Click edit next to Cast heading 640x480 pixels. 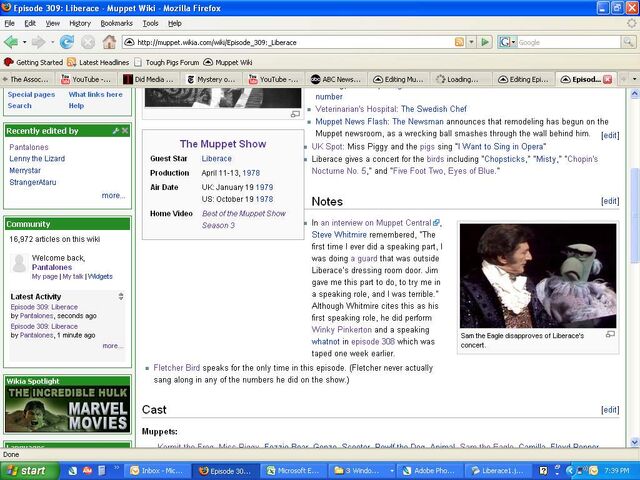click(610, 410)
